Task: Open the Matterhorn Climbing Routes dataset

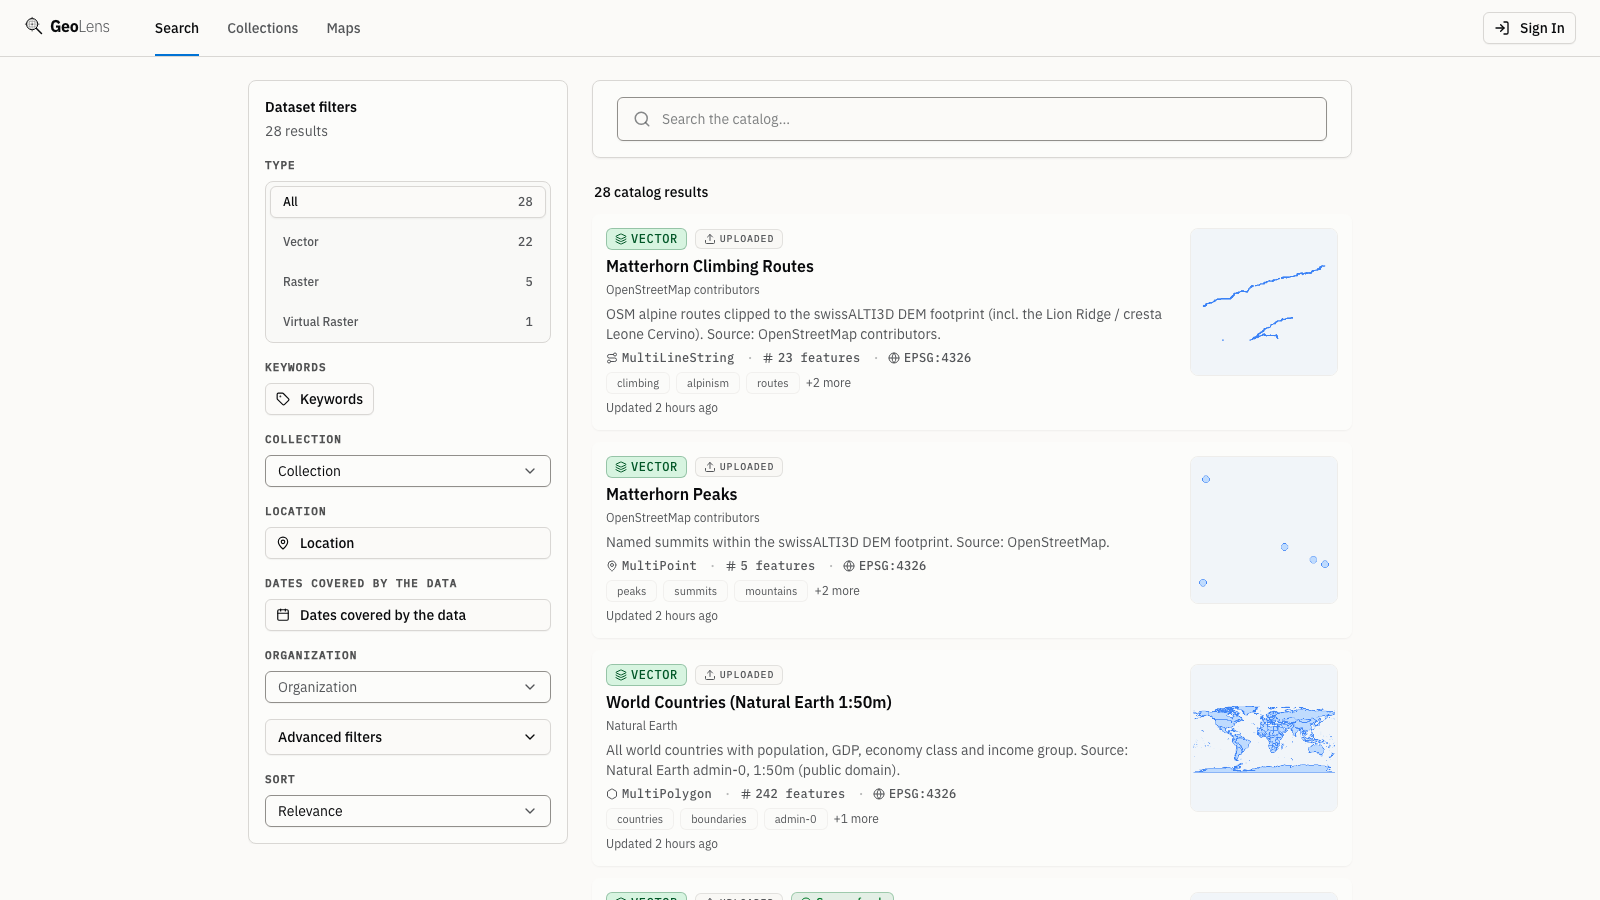Action: [x=710, y=266]
